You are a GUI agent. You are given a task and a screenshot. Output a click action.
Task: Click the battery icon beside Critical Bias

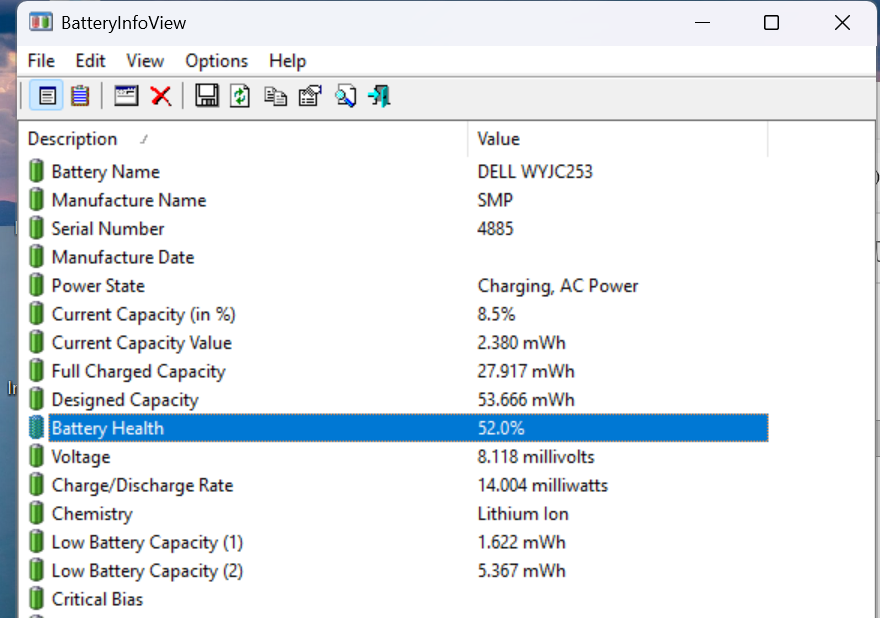[36, 598]
